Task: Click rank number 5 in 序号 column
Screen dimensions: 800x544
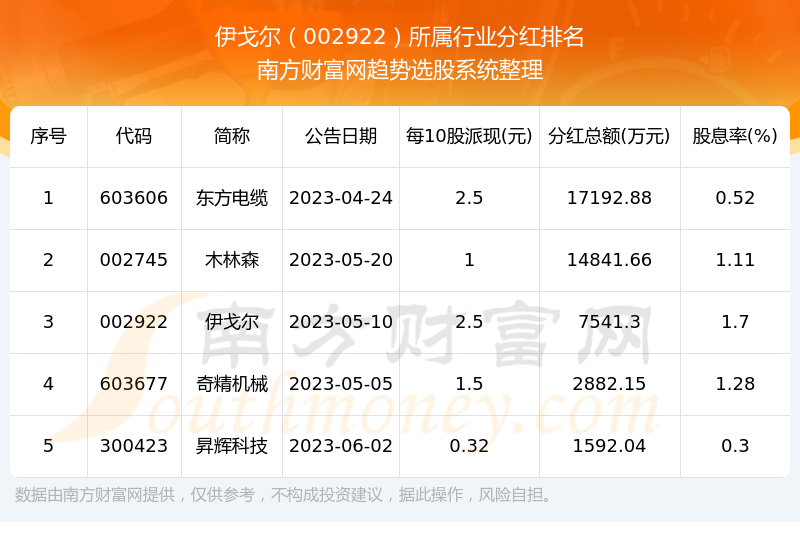Action: pos(48,446)
